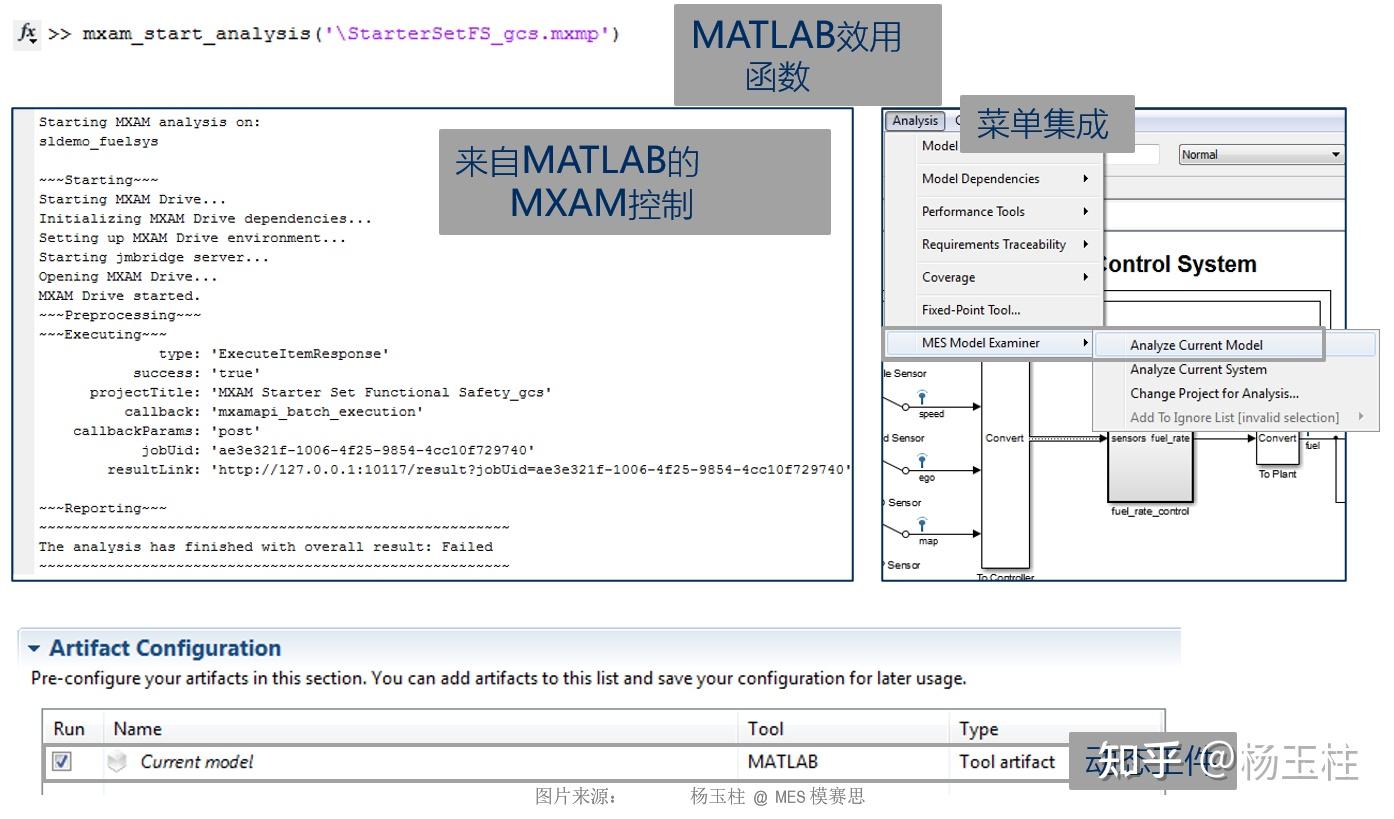This screenshot has width=1394, height=819.
Task: Click the fx icon beside the MATLAB prompt
Action: click(x=27, y=32)
